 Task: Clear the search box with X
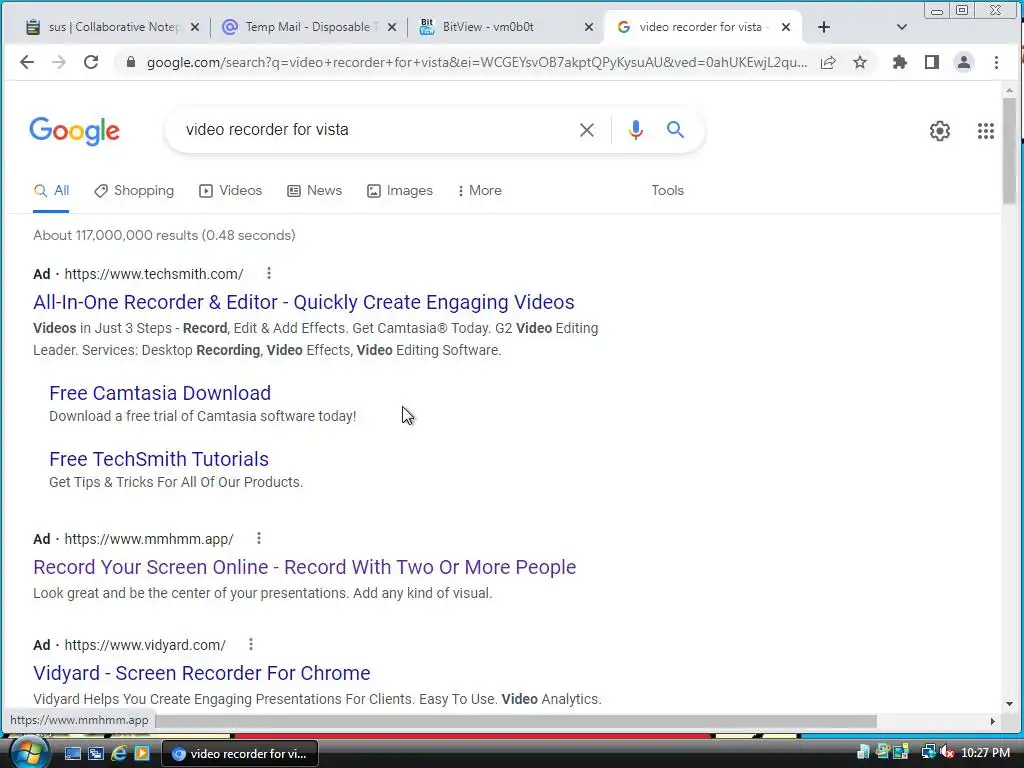coord(586,130)
